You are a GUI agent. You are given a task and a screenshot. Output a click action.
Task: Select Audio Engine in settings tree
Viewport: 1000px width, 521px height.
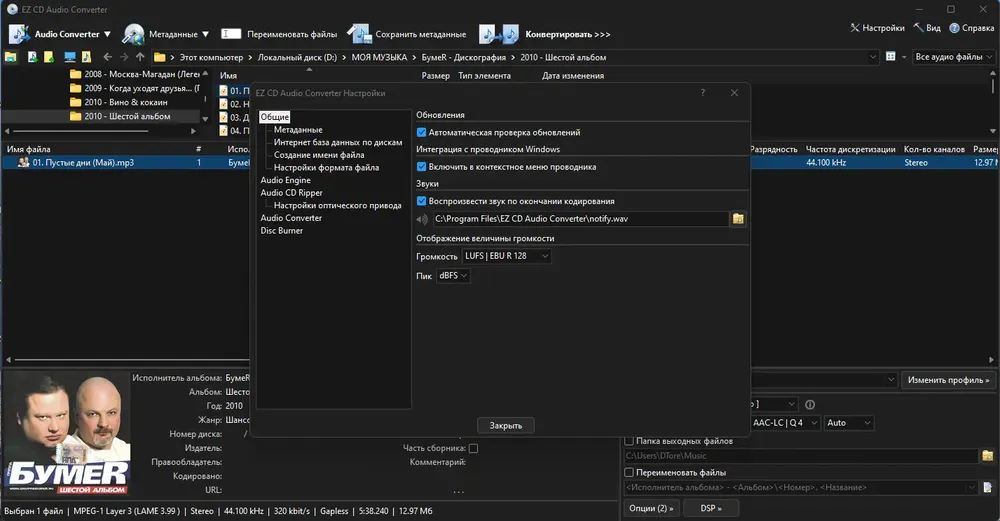pyautogui.click(x=285, y=180)
